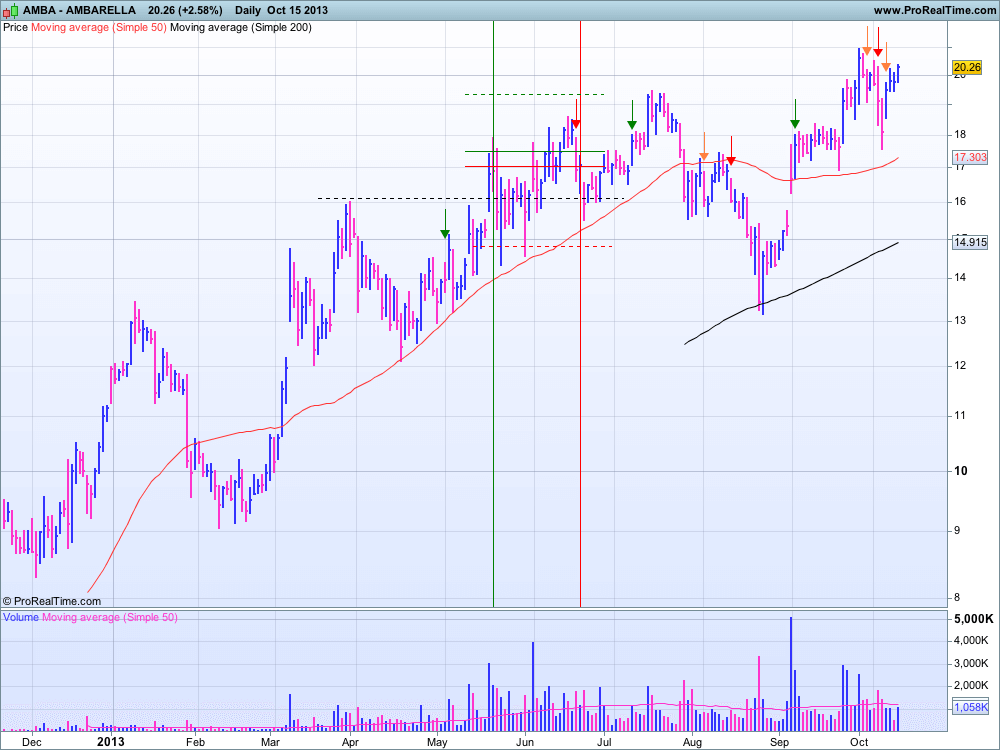Click the 20.26 (+2.58%) price change text

point(185,10)
